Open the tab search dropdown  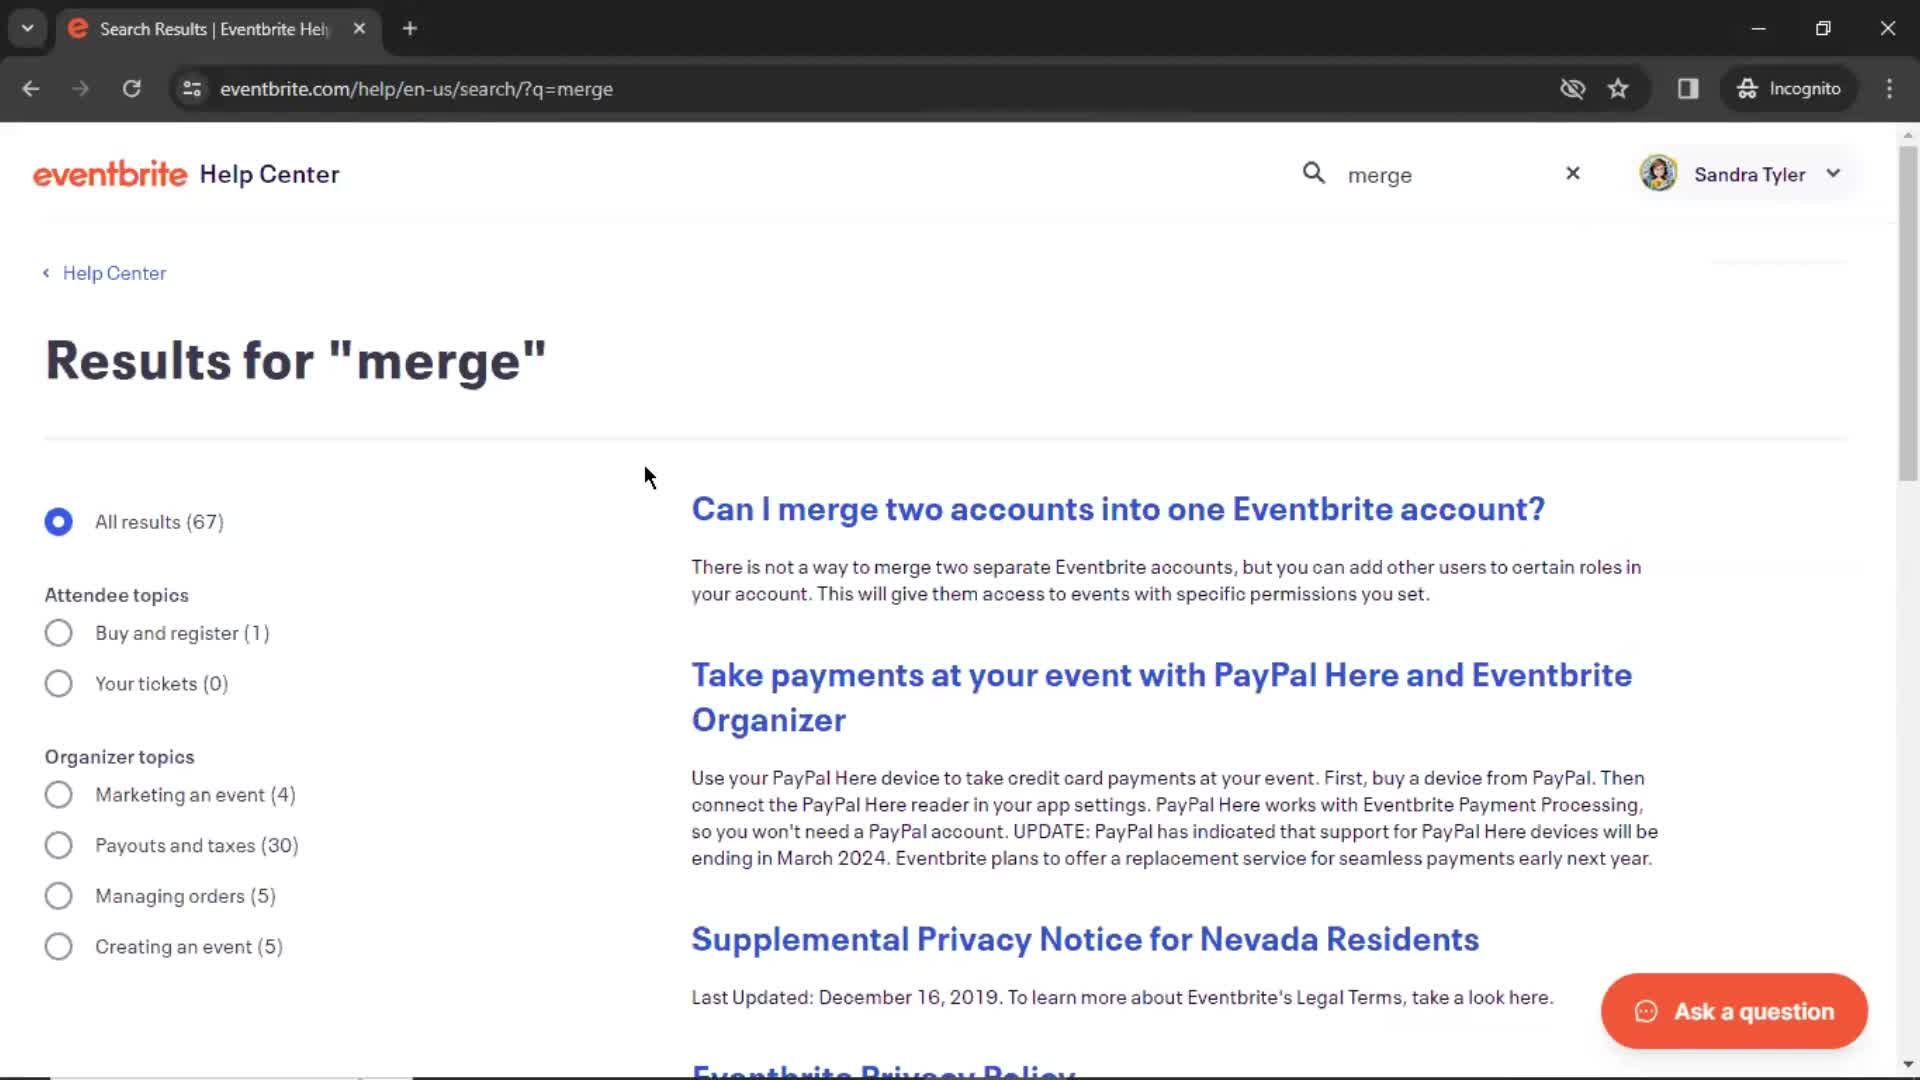pos(27,29)
